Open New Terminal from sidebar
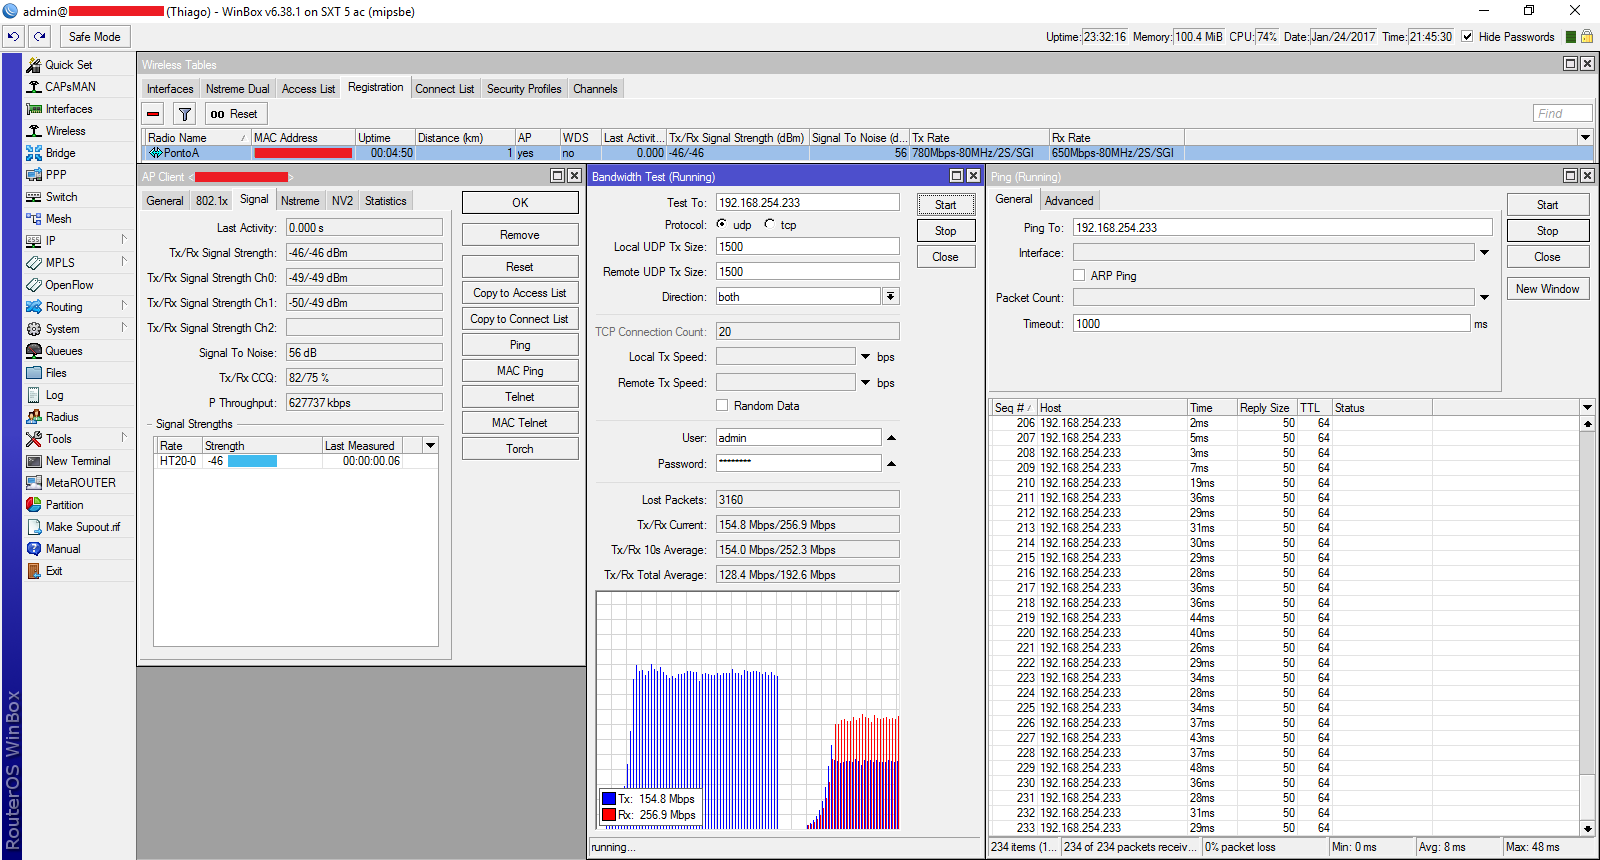The width and height of the screenshot is (1600, 860). (x=78, y=461)
